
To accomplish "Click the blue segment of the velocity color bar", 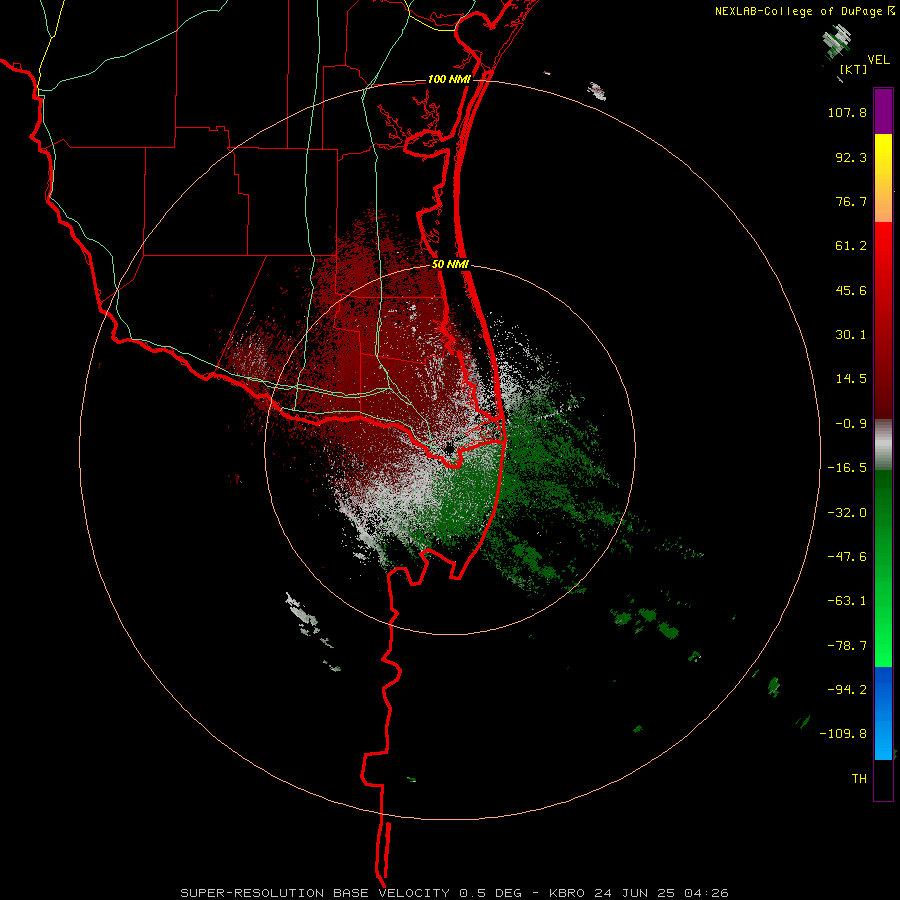I will coord(883,713).
